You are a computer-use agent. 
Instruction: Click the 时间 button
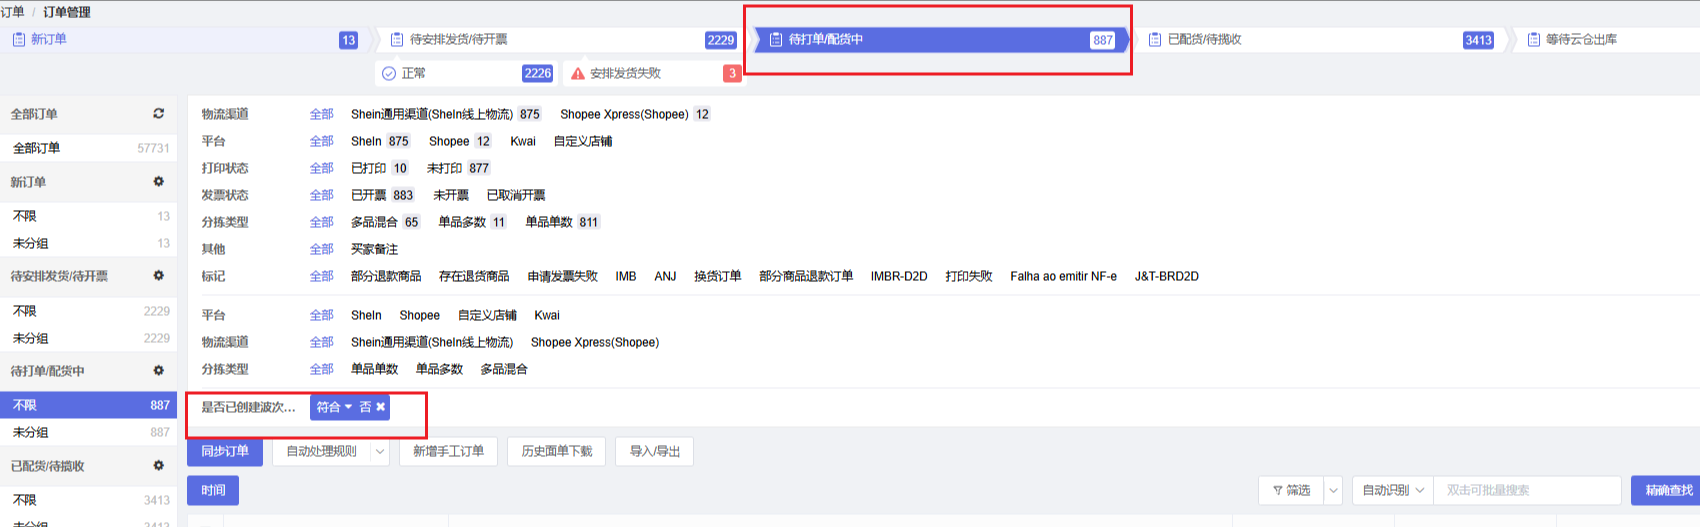pos(213,490)
